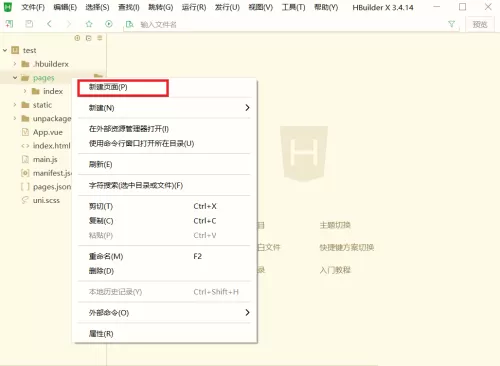Image resolution: width=500 pixels, height=366 pixels.
Task: Click the 快捷键方案切换 link
Action: pyautogui.click(x=347, y=247)
